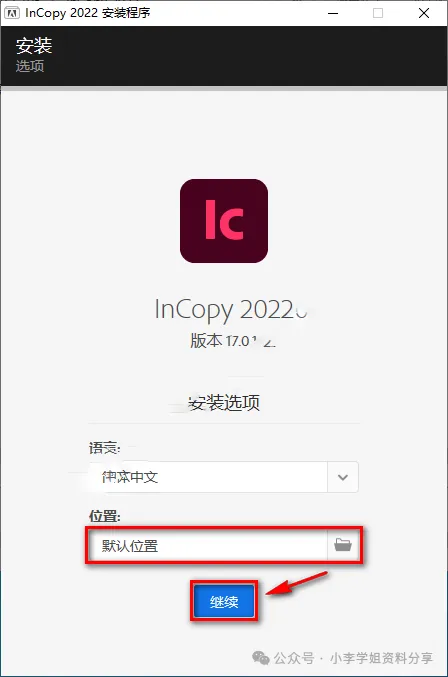Click the 选项 subtitle in the header
Image resolution: width=448 pixels, height=677 pixels.
[x=30, y=66]
